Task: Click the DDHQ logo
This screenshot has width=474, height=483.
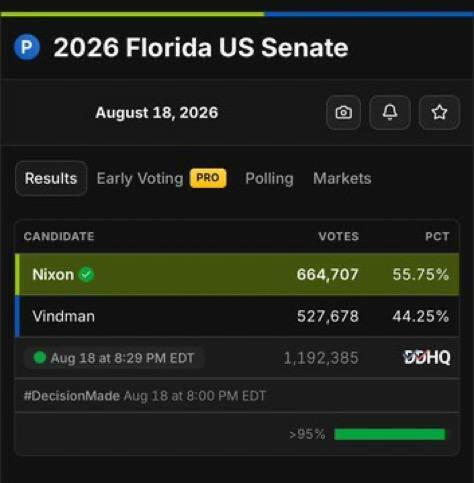Action: tap(427, 357)
